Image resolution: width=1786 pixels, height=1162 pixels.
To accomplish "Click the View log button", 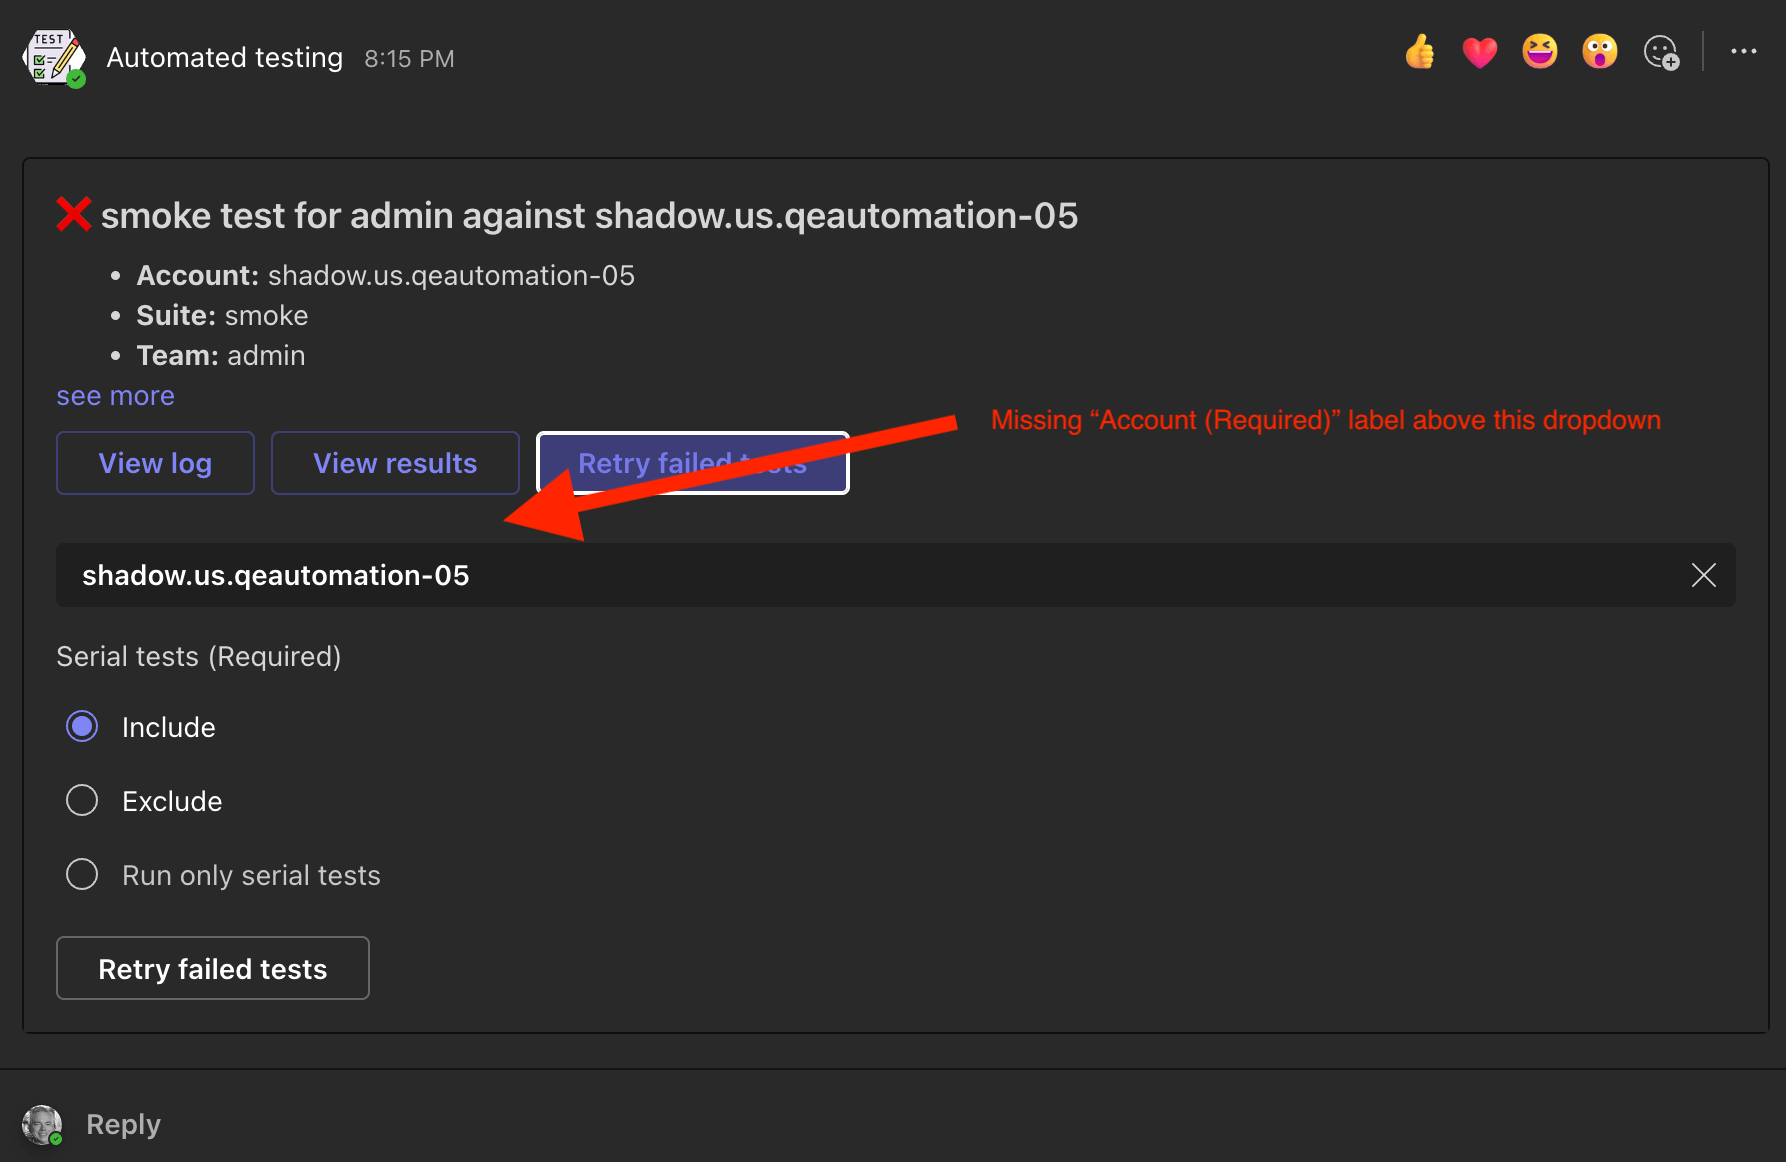I will 155,463.
